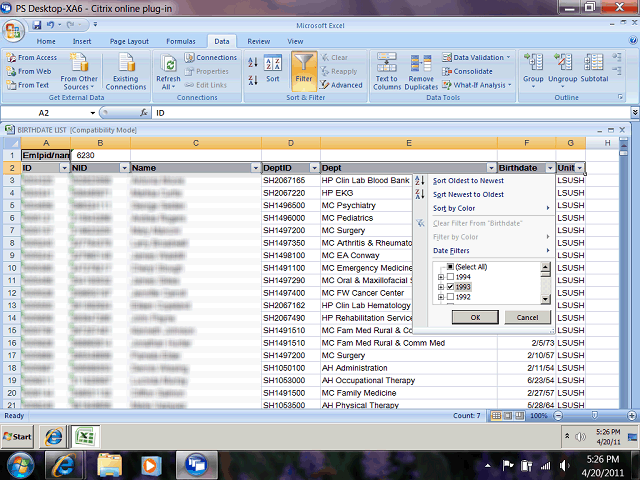Open the Dept column filter dropdown
This screenshot has width=640, height=480.
point(490,168)
